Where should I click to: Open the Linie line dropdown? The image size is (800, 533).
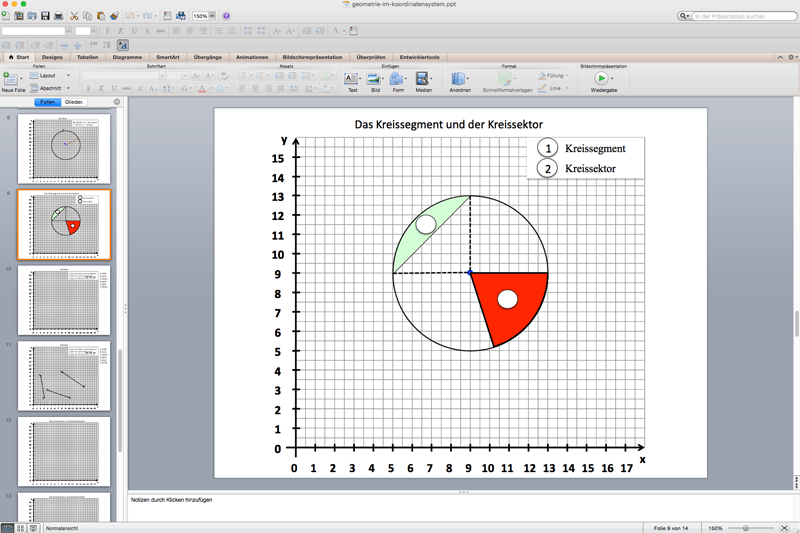pos(553,88)
